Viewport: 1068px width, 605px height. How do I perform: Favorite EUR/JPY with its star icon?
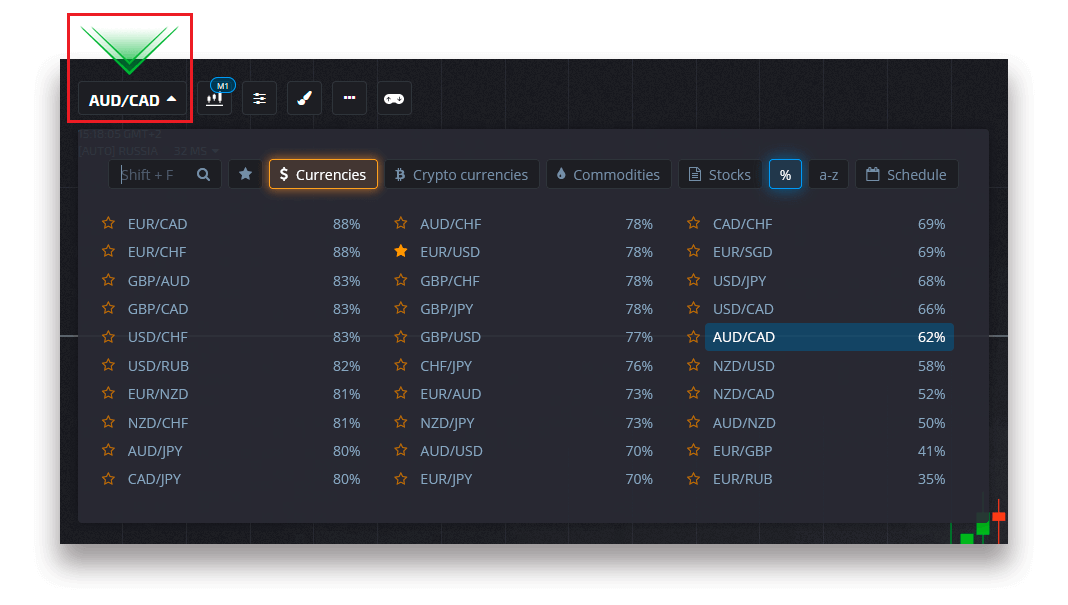coord(400,479)
